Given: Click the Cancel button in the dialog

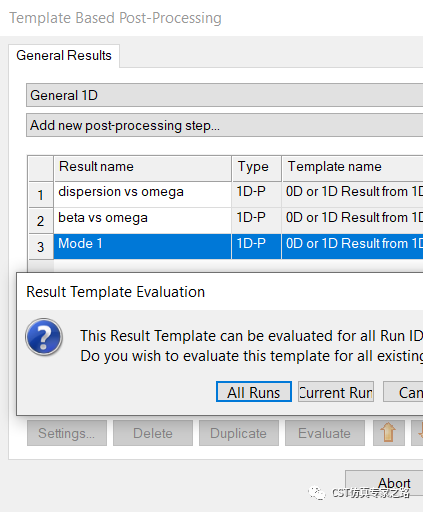Looking at the screenshot, I should coord(403,392).
